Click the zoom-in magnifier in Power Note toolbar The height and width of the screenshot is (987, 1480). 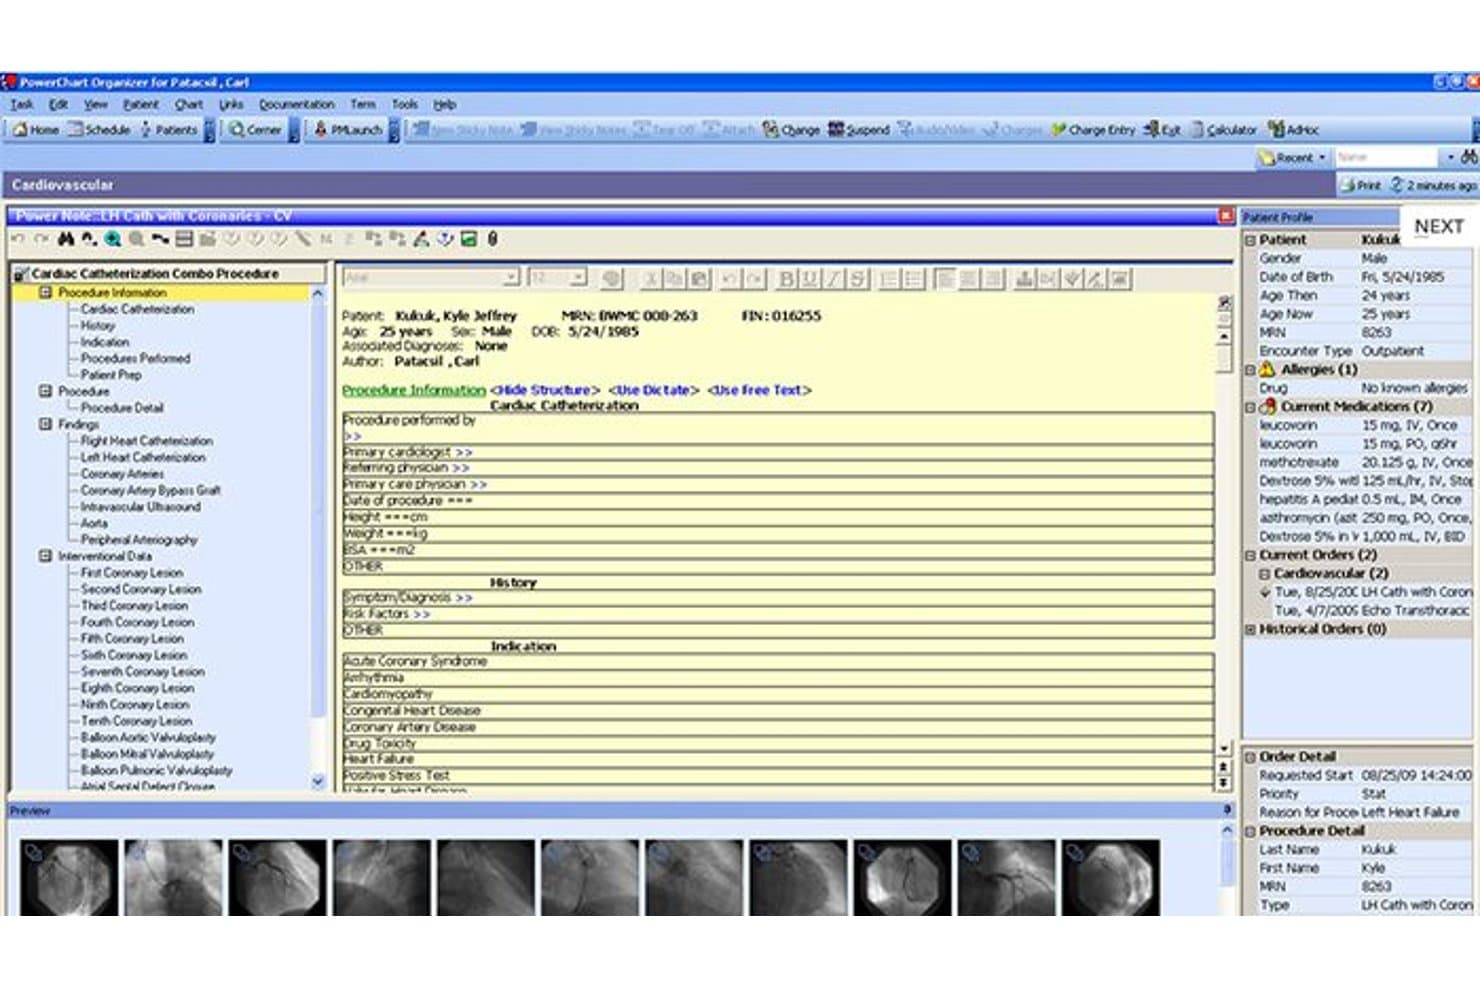click(x=113, y=239)
